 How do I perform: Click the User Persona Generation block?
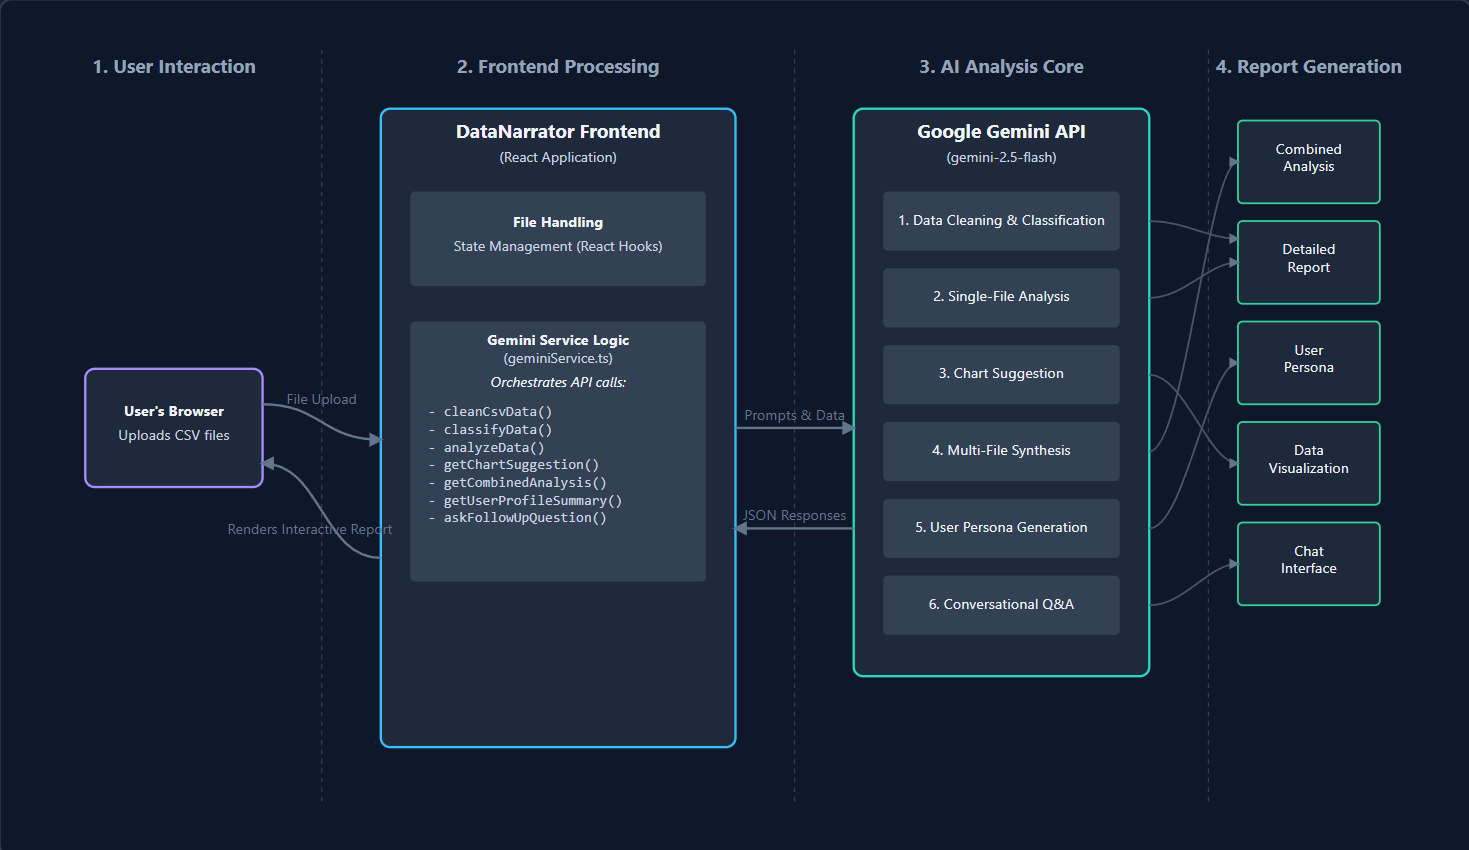[1001, 528]
